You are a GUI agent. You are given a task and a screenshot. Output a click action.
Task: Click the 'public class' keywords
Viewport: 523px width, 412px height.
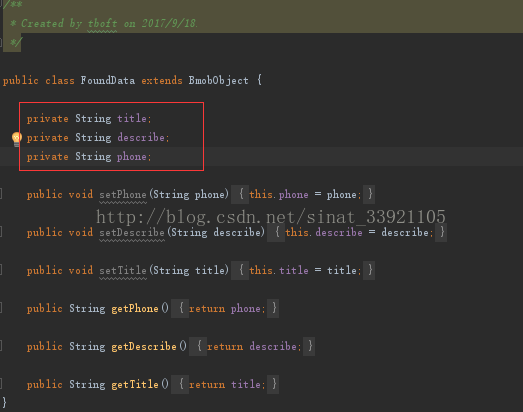(x=39, y=81)
